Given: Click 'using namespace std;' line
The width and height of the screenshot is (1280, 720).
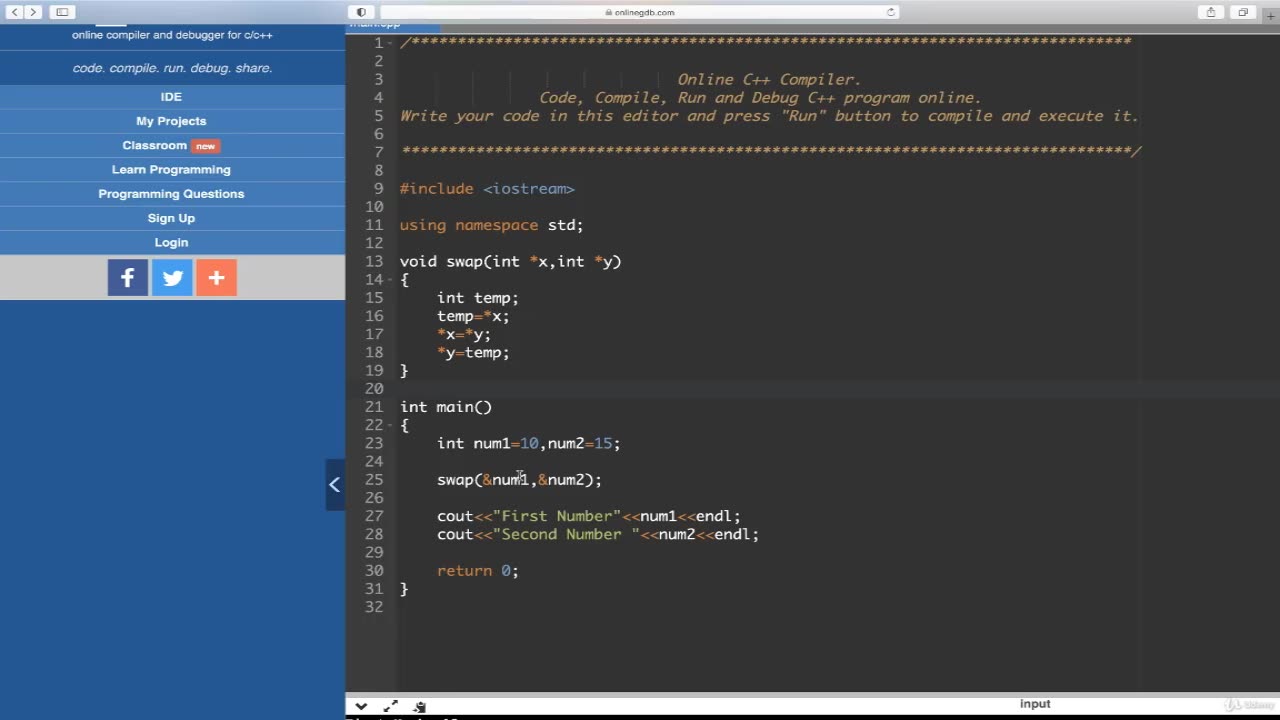Looking at the screenshot, I should 491,225.
